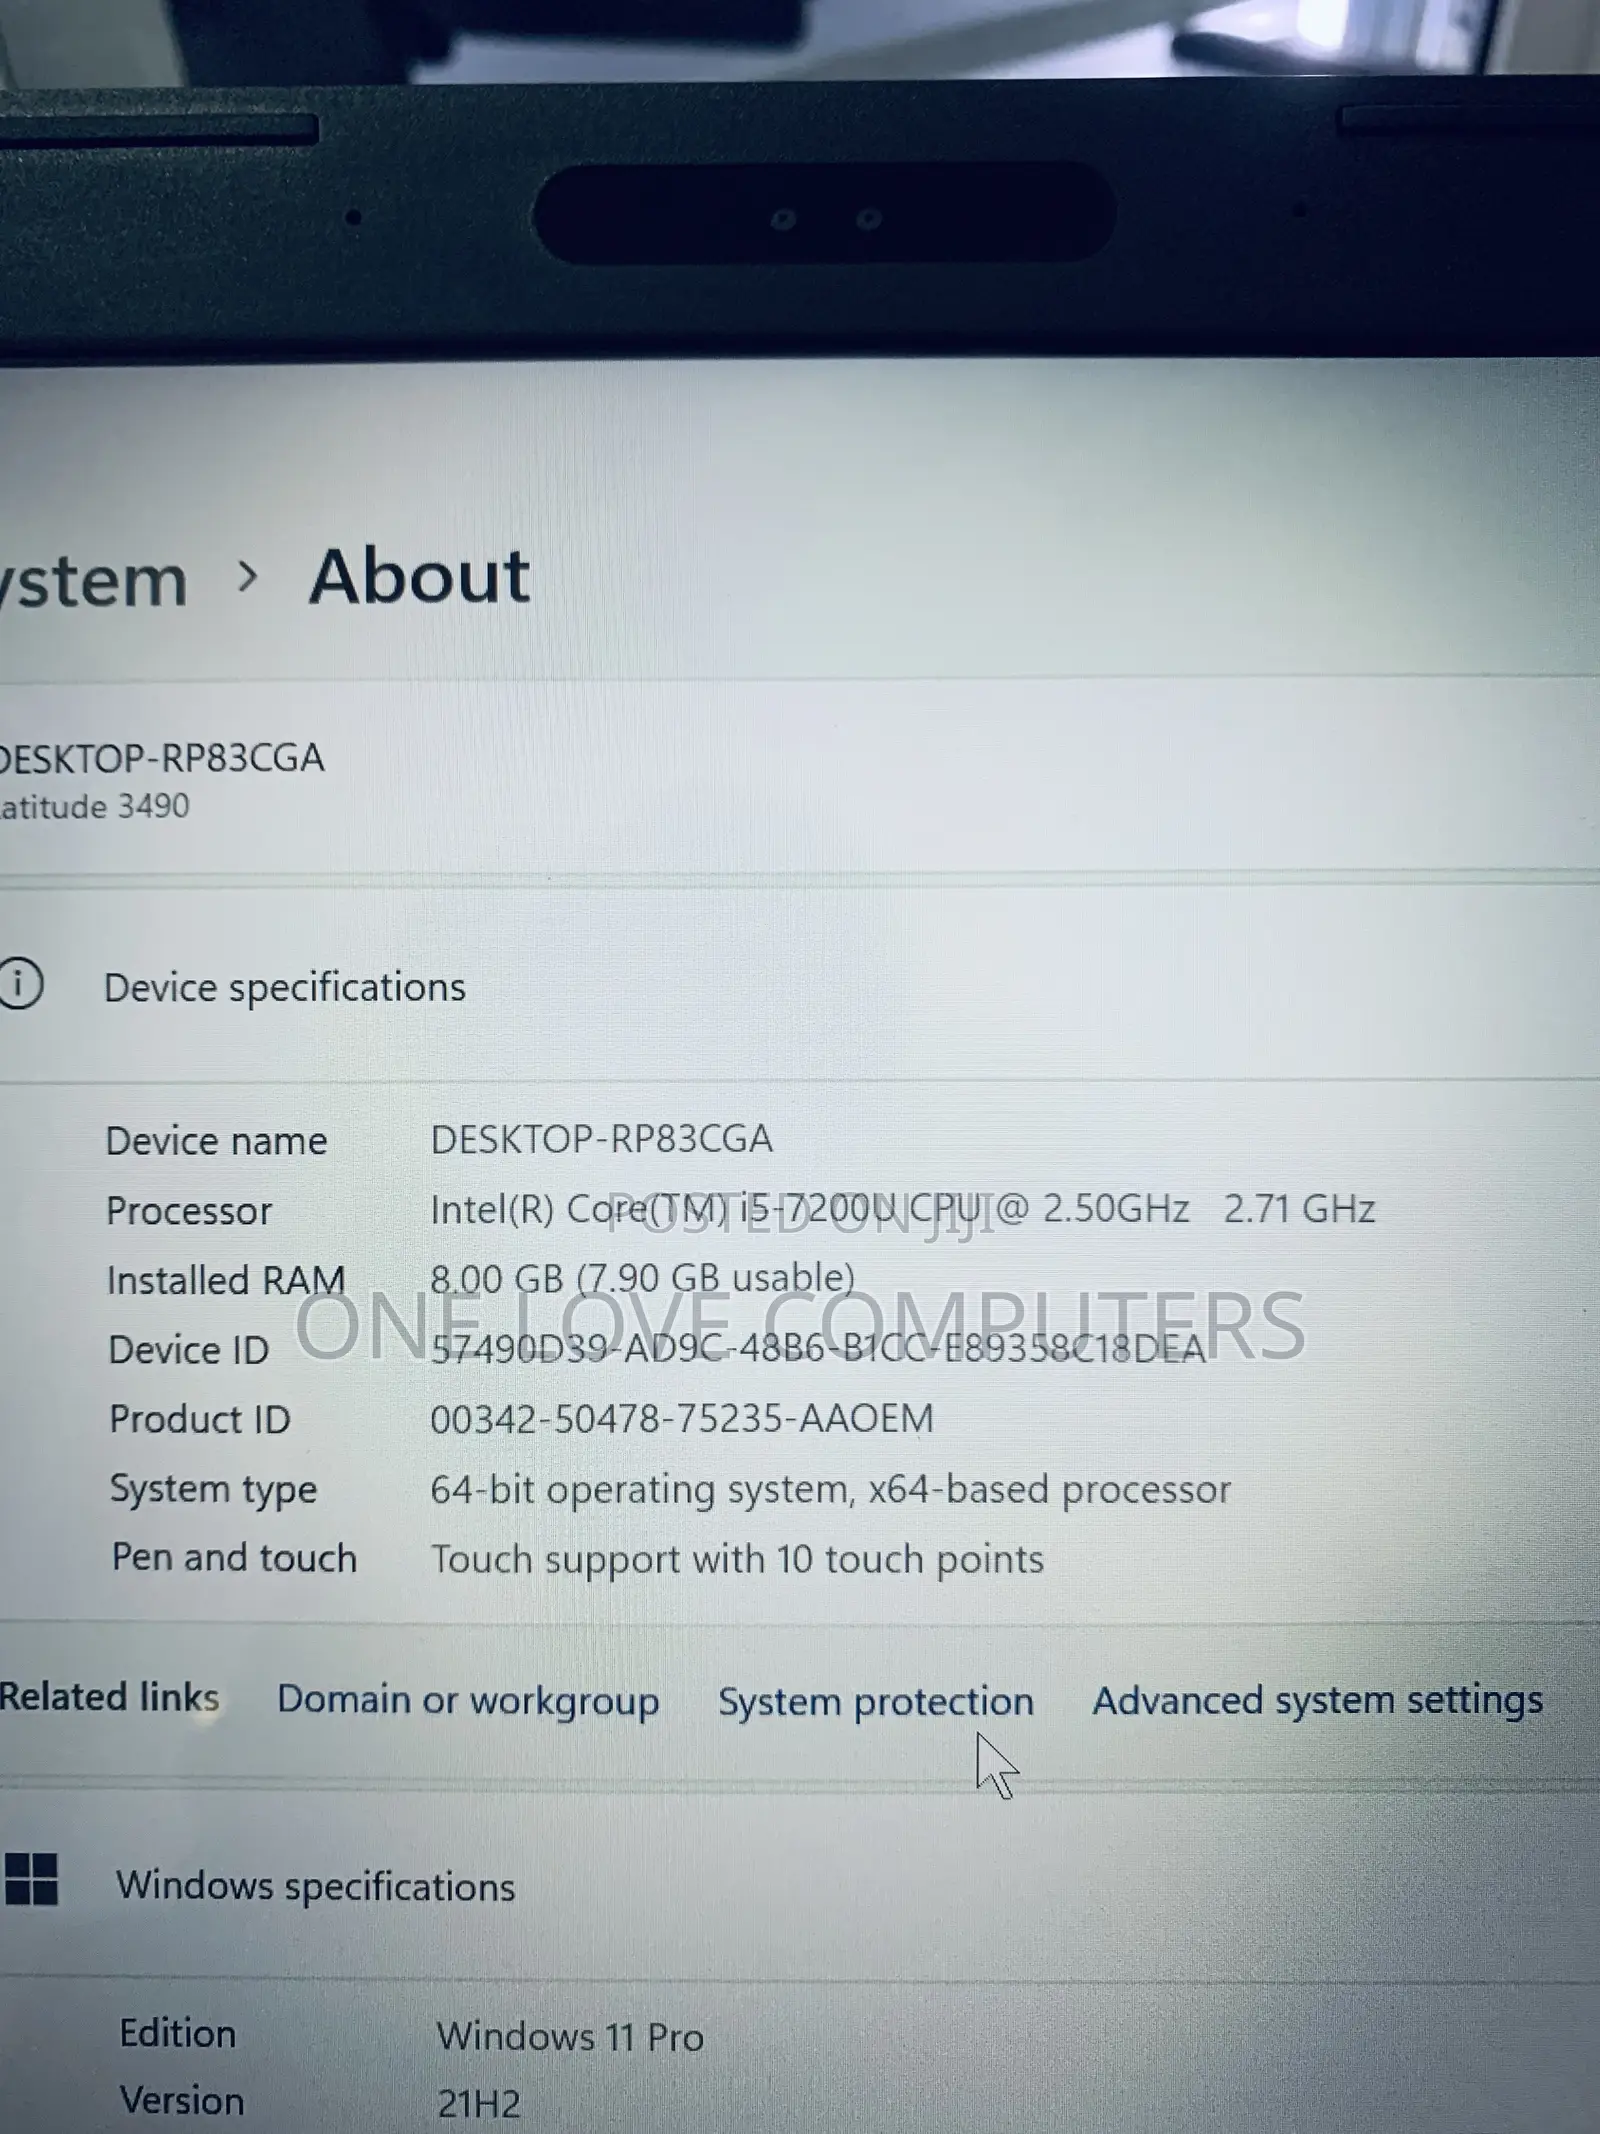
Task: Click the Device ID value string
Action: [x=818, y=1349]
